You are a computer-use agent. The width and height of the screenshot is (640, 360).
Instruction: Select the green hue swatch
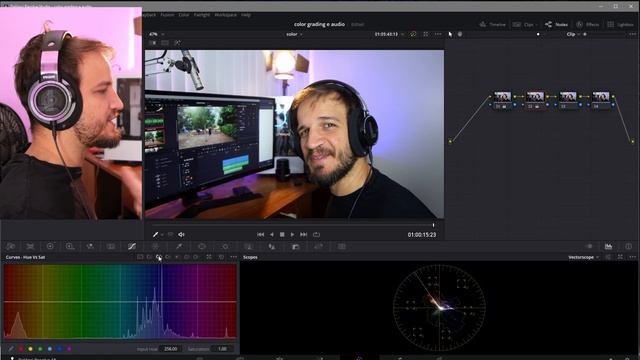tap(40, 349)
